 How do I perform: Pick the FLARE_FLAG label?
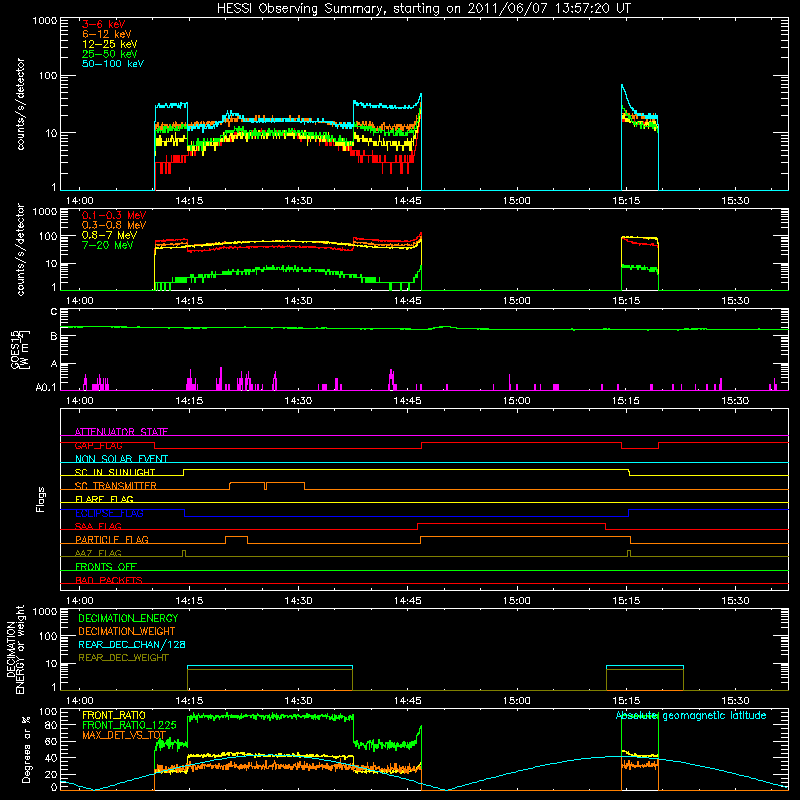(104, 499)
